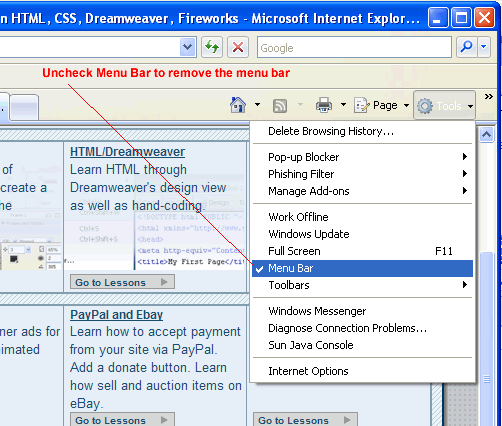Click the Refresh page icon
This screenshot has width=502, height=426.
point(212,47)
